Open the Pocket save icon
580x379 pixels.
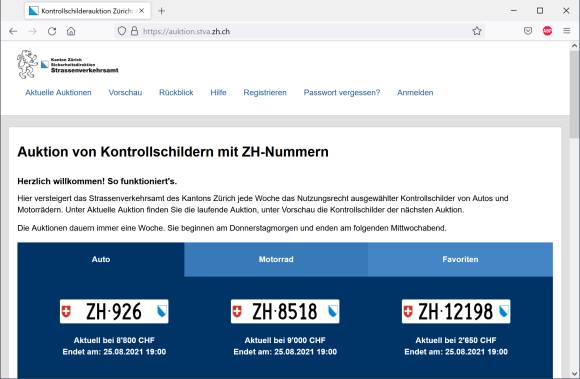[x=528, y=31]
